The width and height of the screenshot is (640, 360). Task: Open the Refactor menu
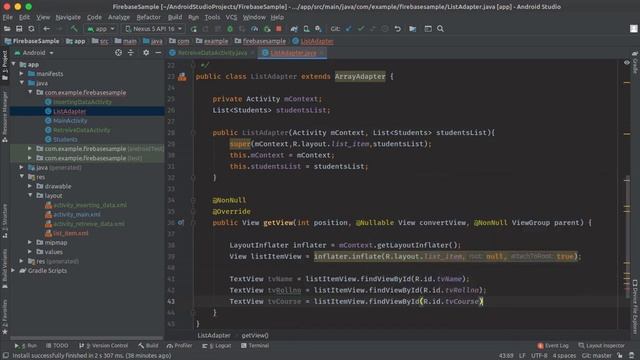coord(149,17)
